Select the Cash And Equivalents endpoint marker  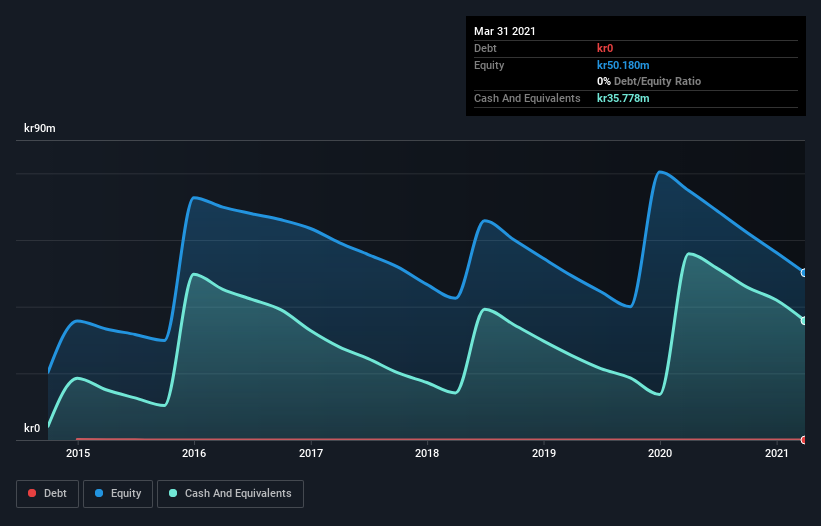[804, 320]
